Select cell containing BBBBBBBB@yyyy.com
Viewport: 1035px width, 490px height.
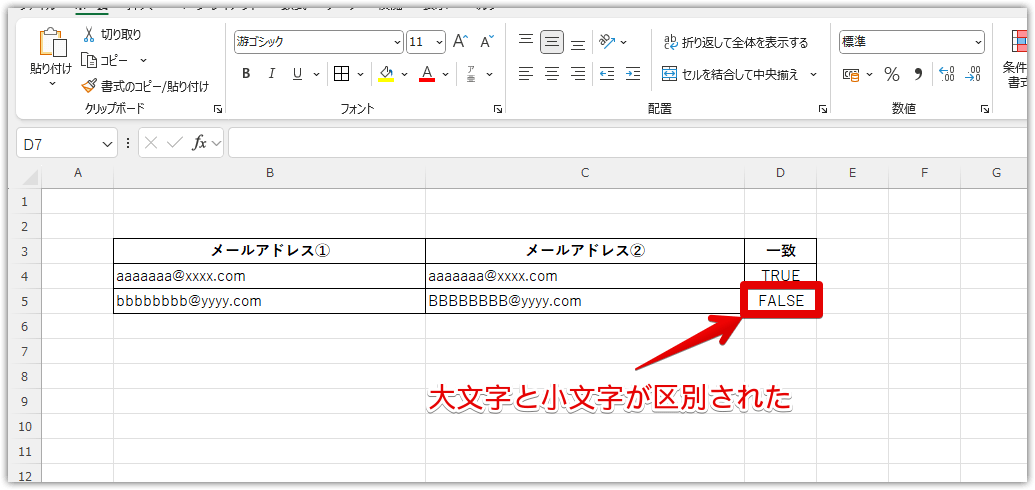(x=585, y=301)
